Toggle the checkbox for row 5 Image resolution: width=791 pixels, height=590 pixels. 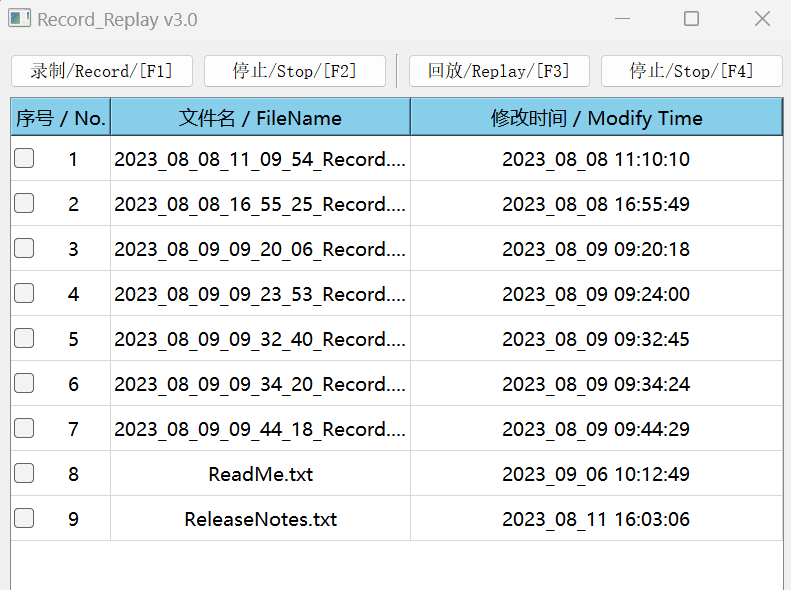24,338
